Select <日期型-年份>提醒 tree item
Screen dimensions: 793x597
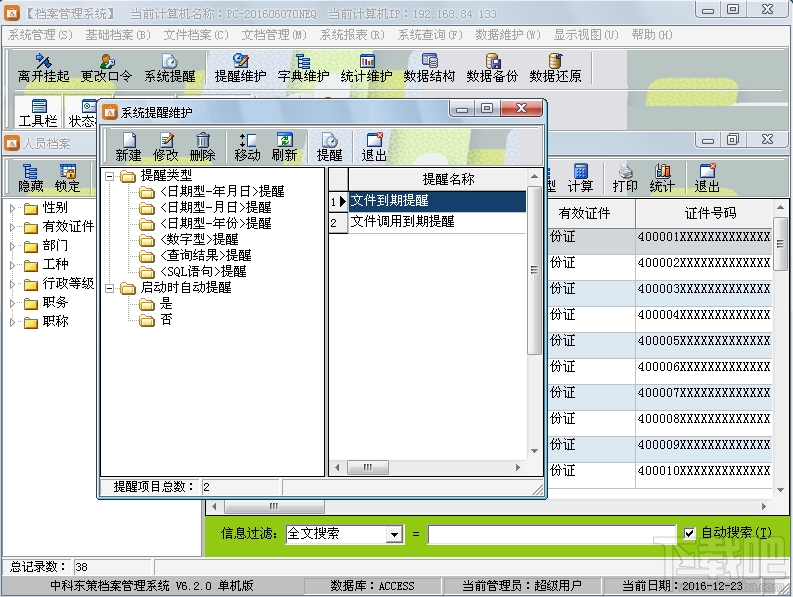point(215,224)
